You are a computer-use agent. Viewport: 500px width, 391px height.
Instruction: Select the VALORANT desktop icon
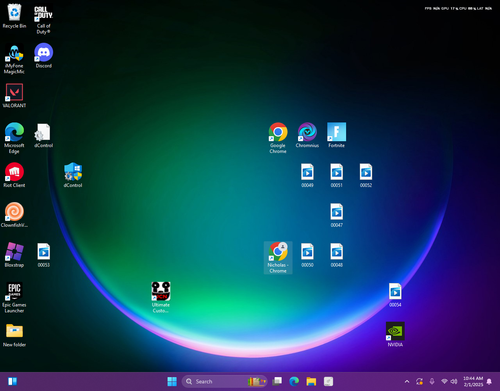point(14,96)
